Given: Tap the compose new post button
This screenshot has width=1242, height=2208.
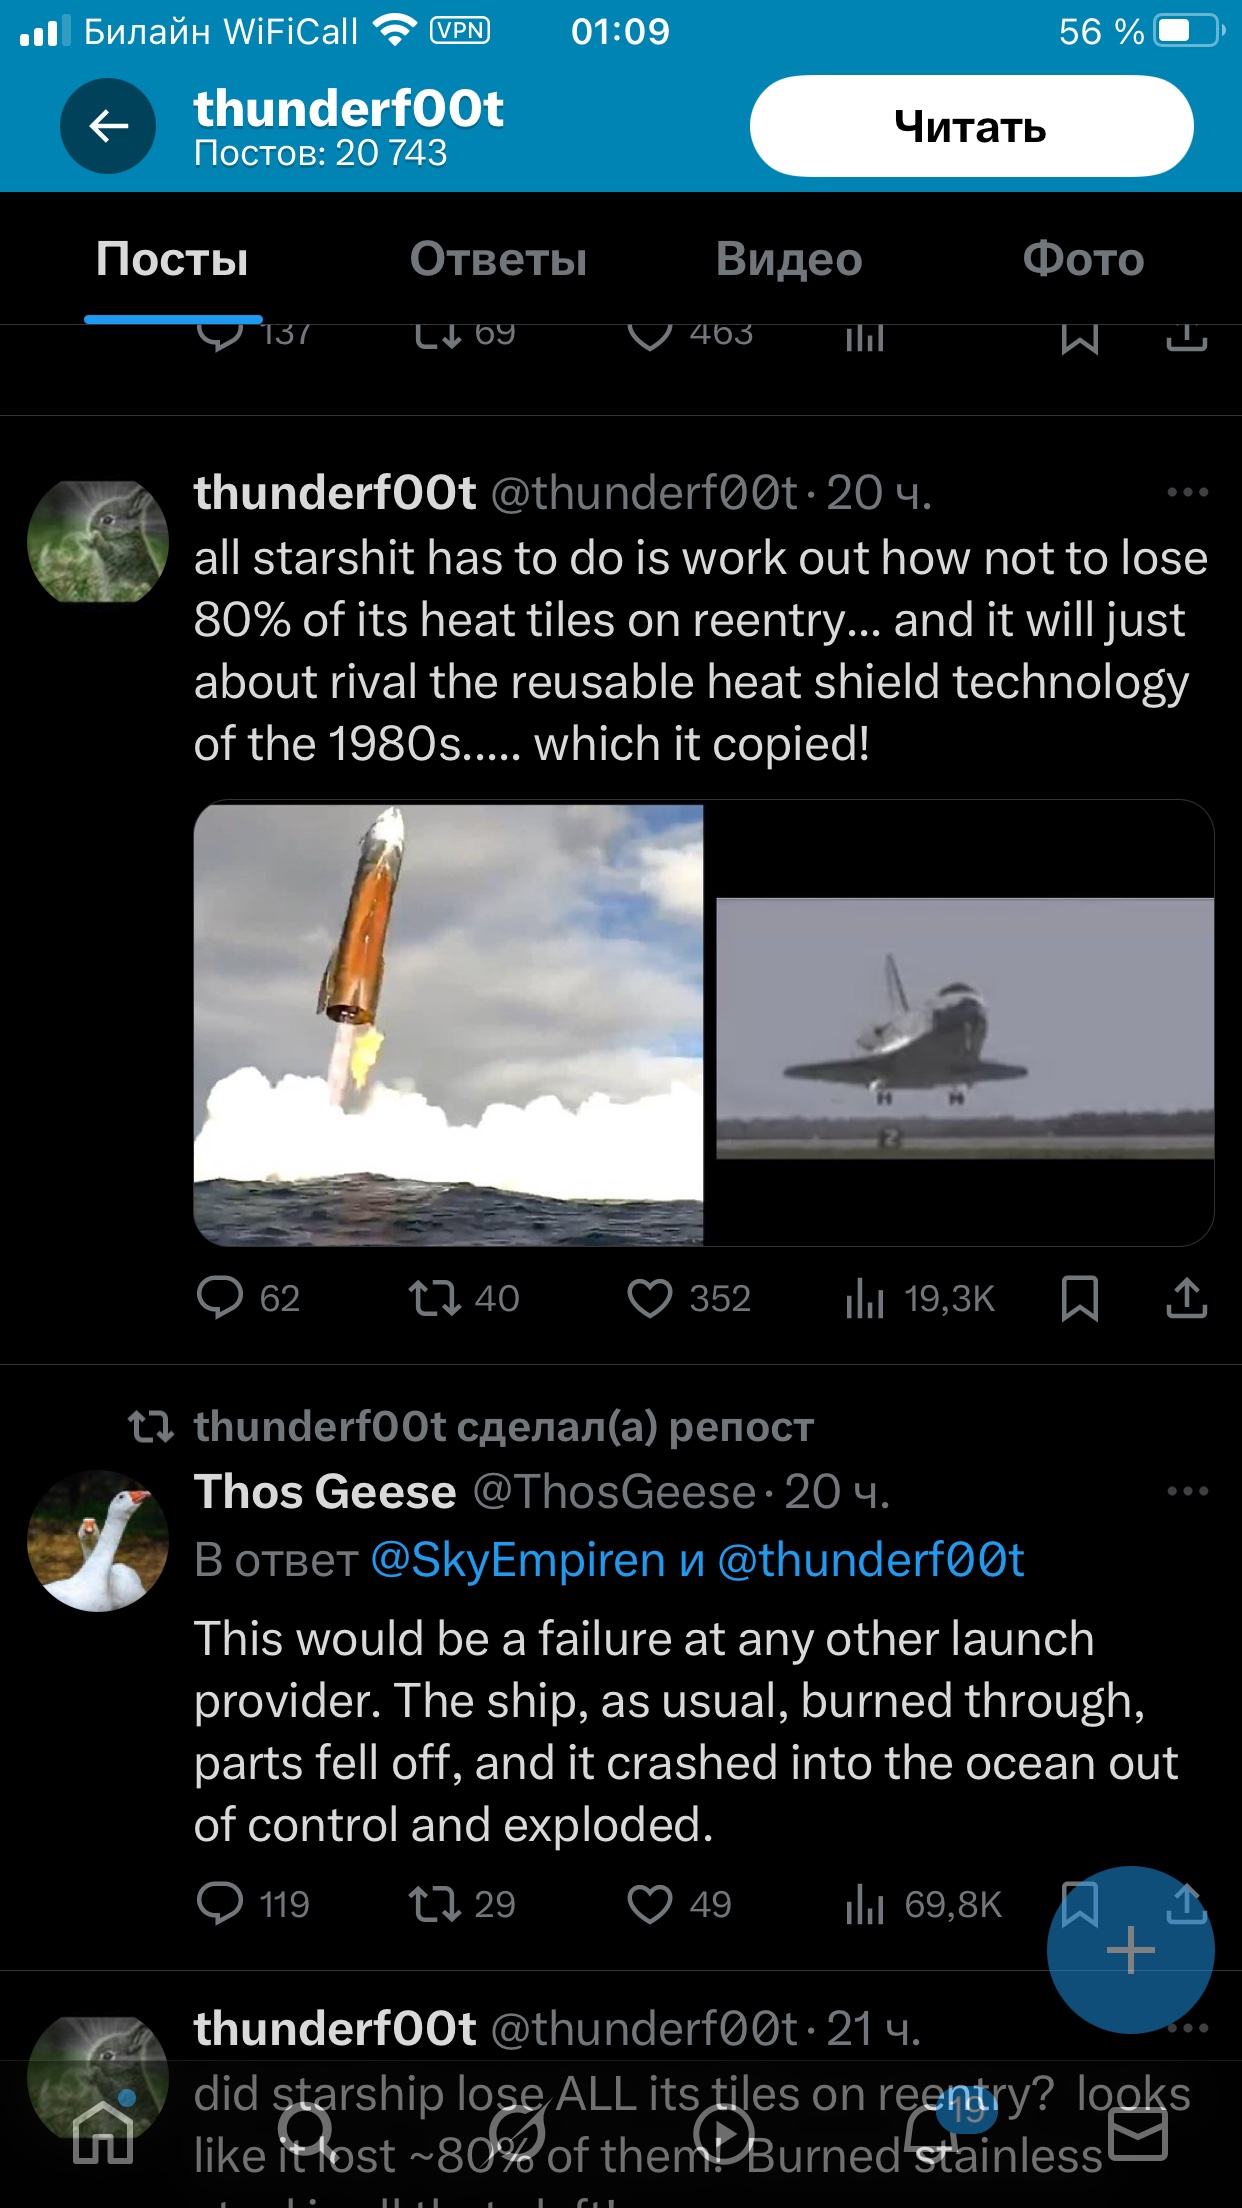Looking at the screenshot, I should (x=1130, y=1950).
